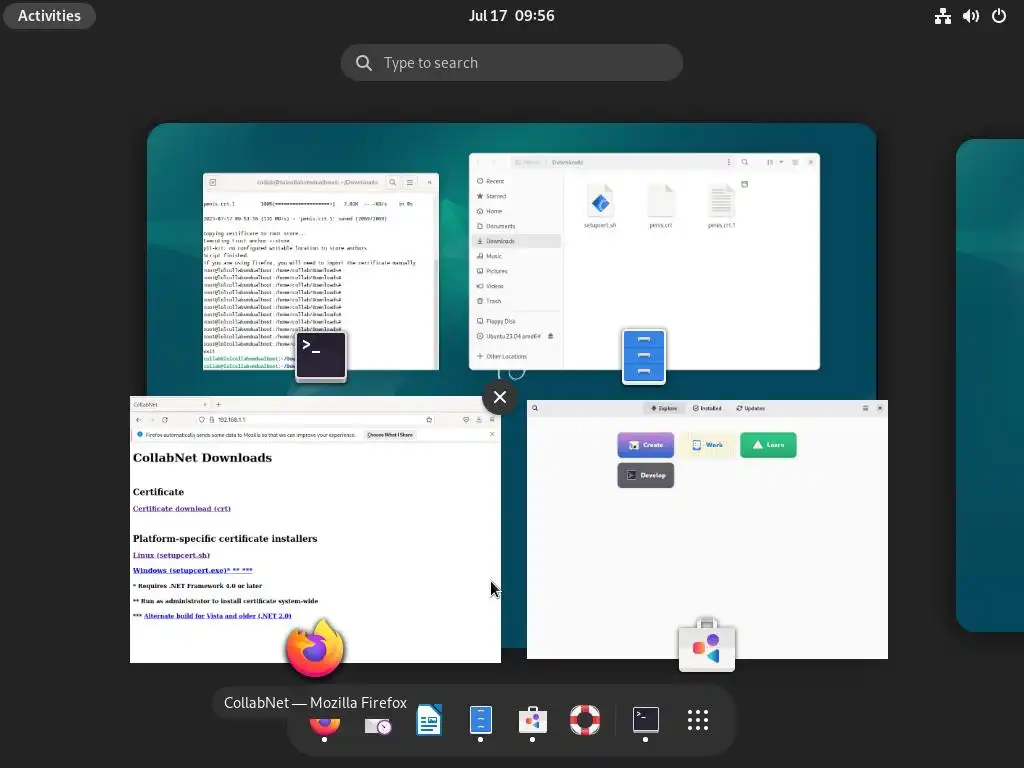The image size is (1024, 768).
Task: Click Choose What I Share button in Firefox
Action: click(390, 435)
